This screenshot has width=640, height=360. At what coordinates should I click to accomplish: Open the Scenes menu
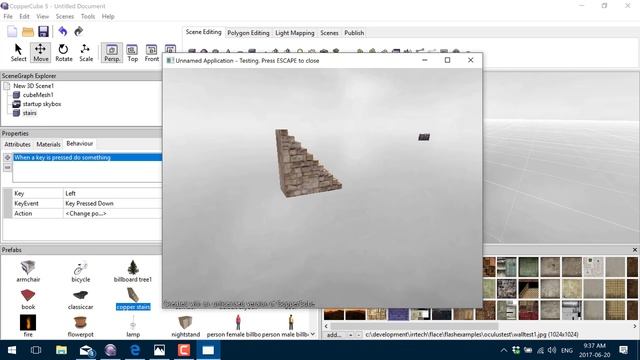[64, 16]
